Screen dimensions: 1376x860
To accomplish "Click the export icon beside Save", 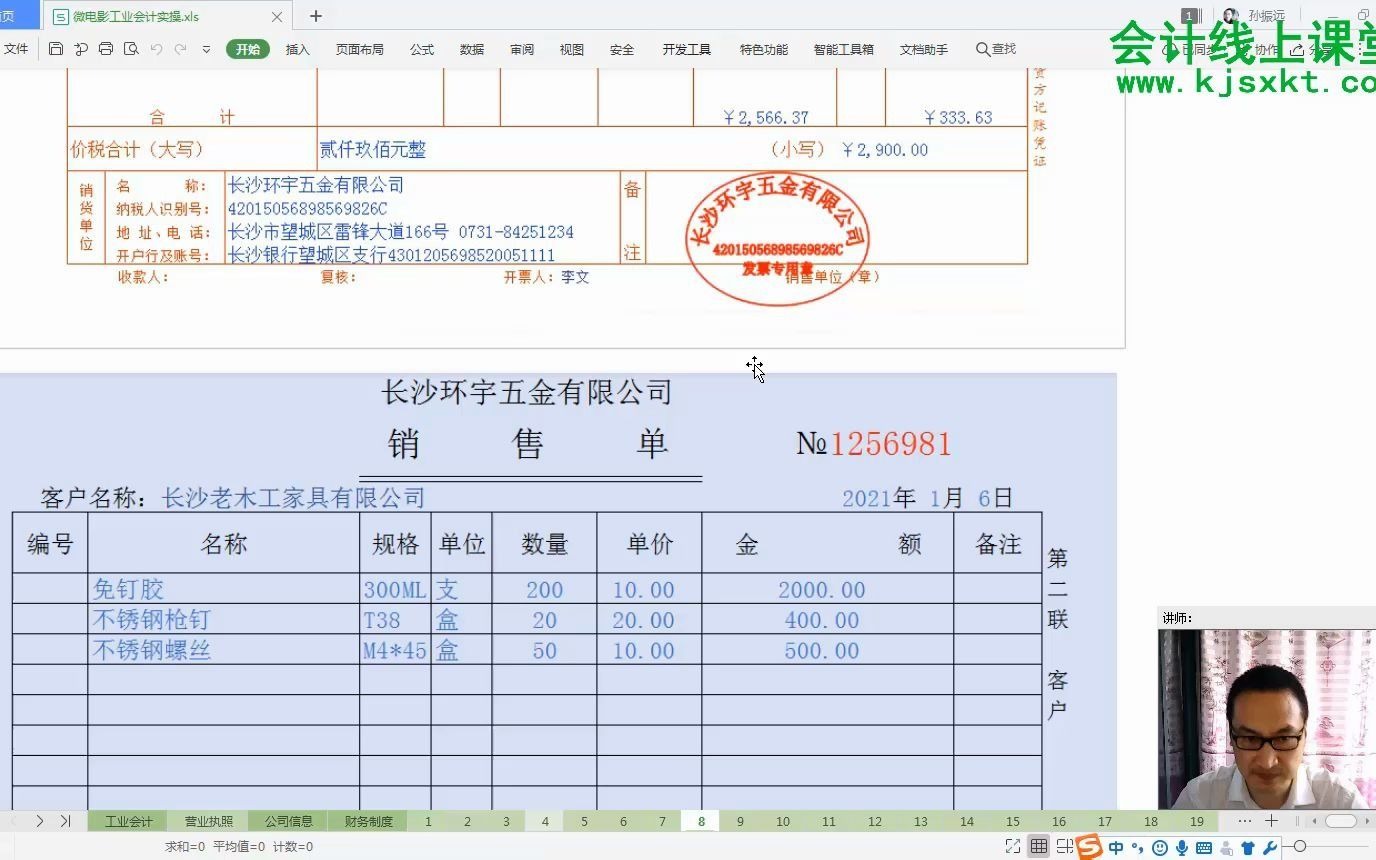I will 81,49.
